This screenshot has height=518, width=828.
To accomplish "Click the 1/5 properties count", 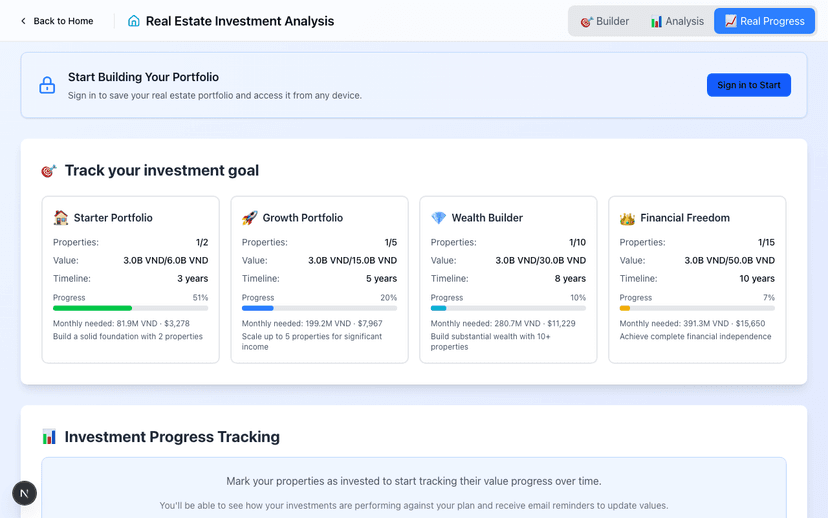I will (391, 242).
